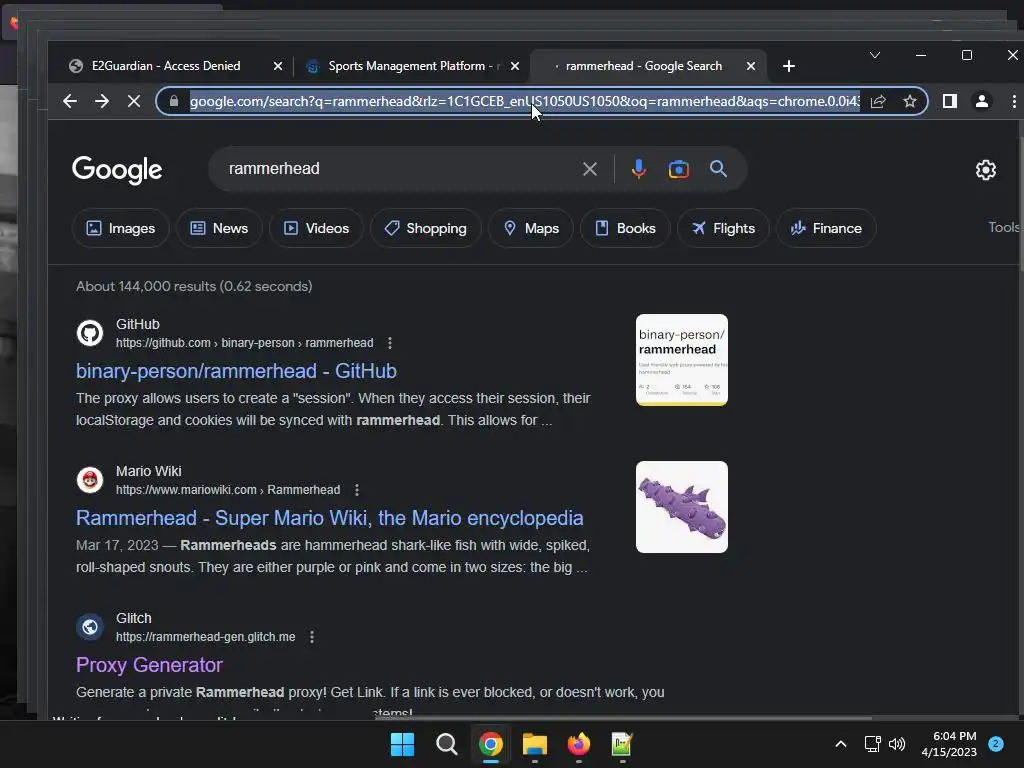
Task: Close the E2Guardian - Access Denied tab
Action: [278, 66]
